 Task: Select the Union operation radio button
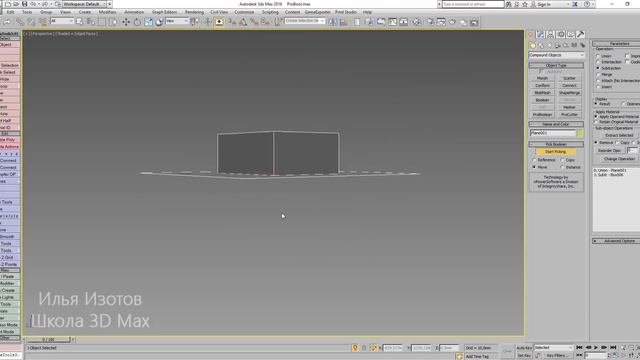coord(598,56)
